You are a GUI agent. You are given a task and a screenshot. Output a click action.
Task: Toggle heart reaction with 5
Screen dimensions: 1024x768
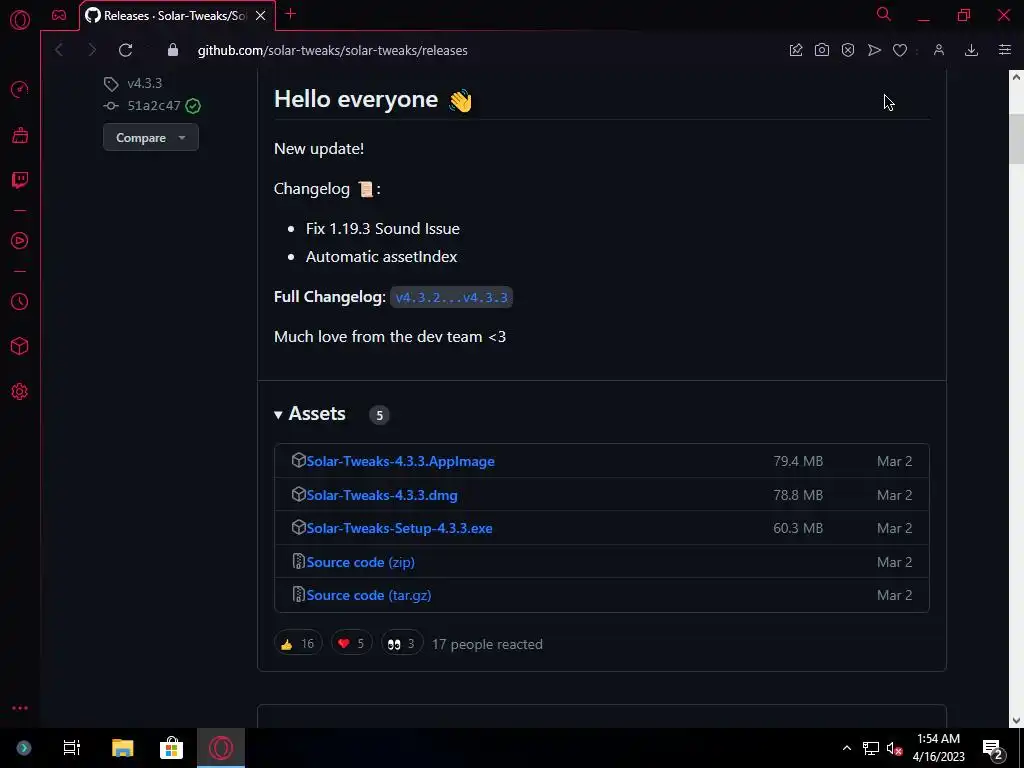coord(351,644)
